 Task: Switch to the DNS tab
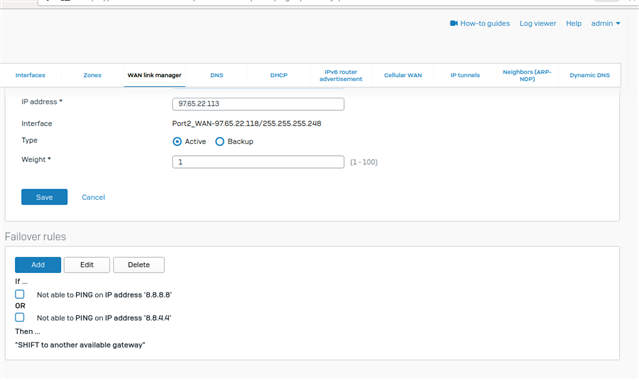(x=217, y=75)
